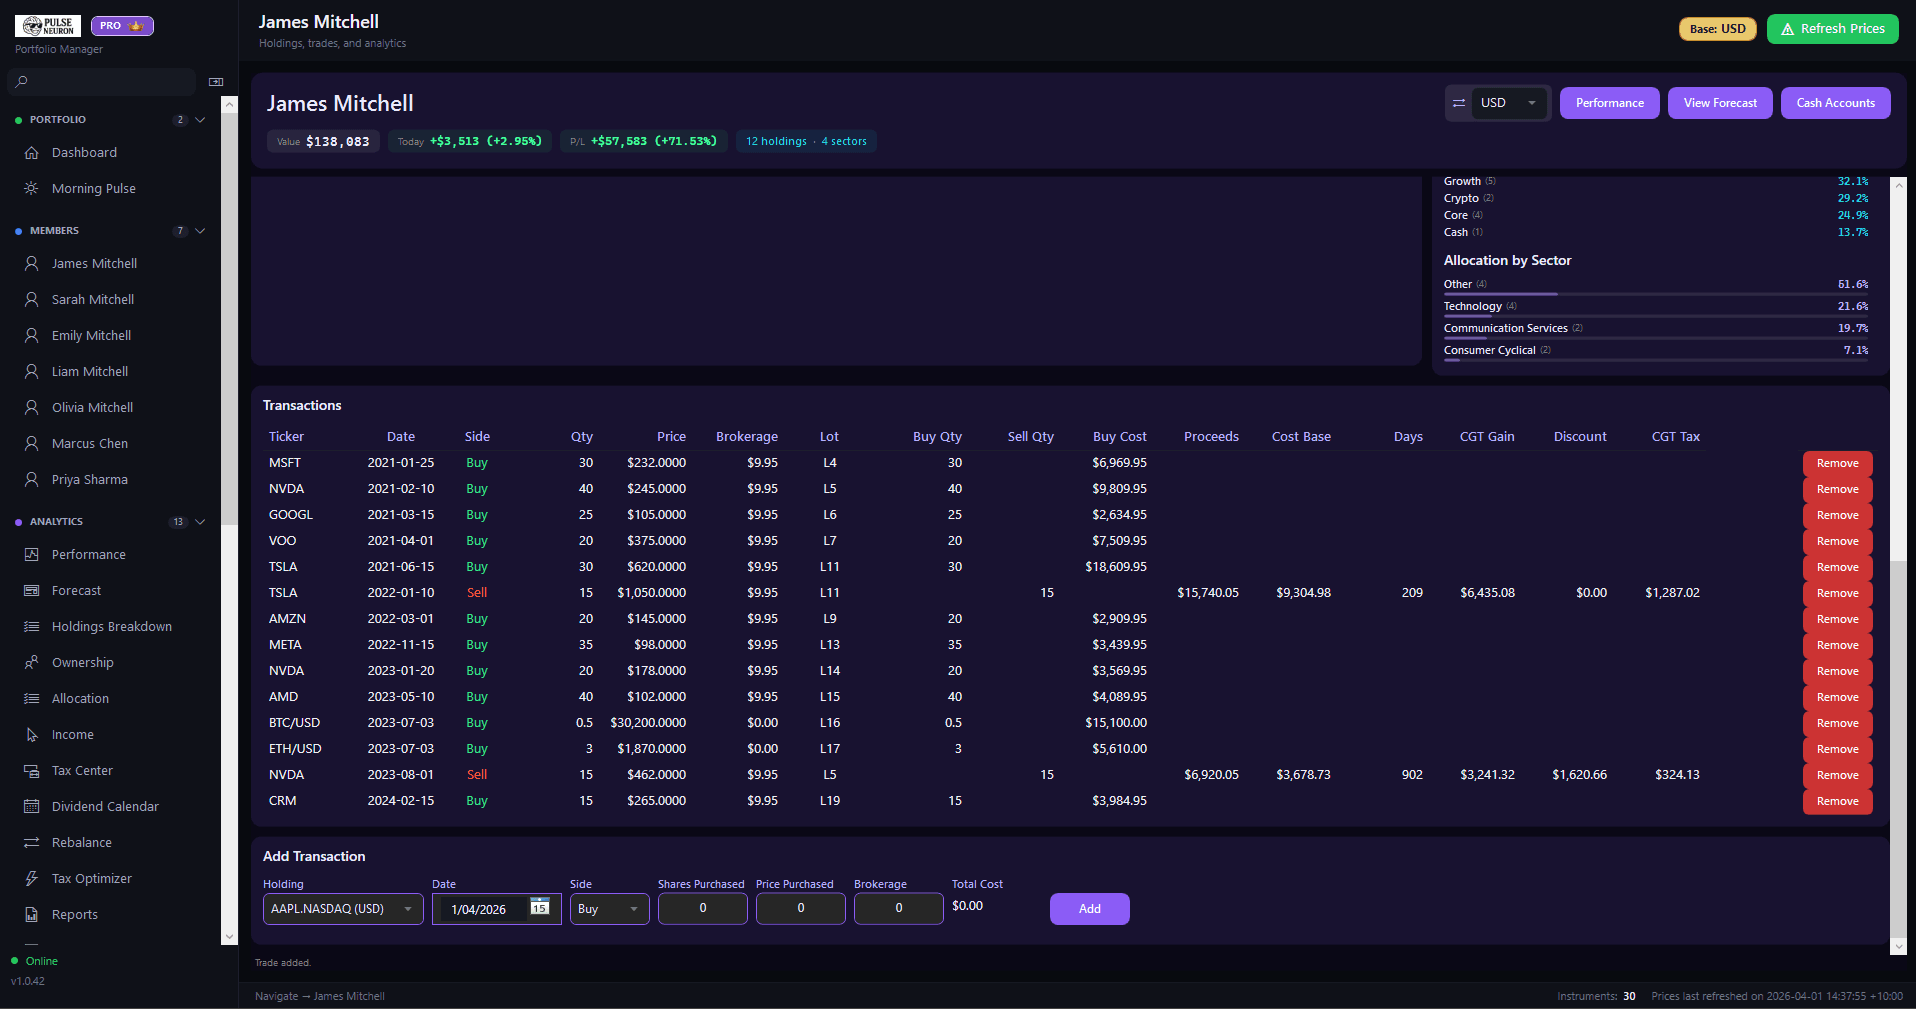
Task: Select Sarah Mitchell from members list
Action: click(x=92, y=300)
